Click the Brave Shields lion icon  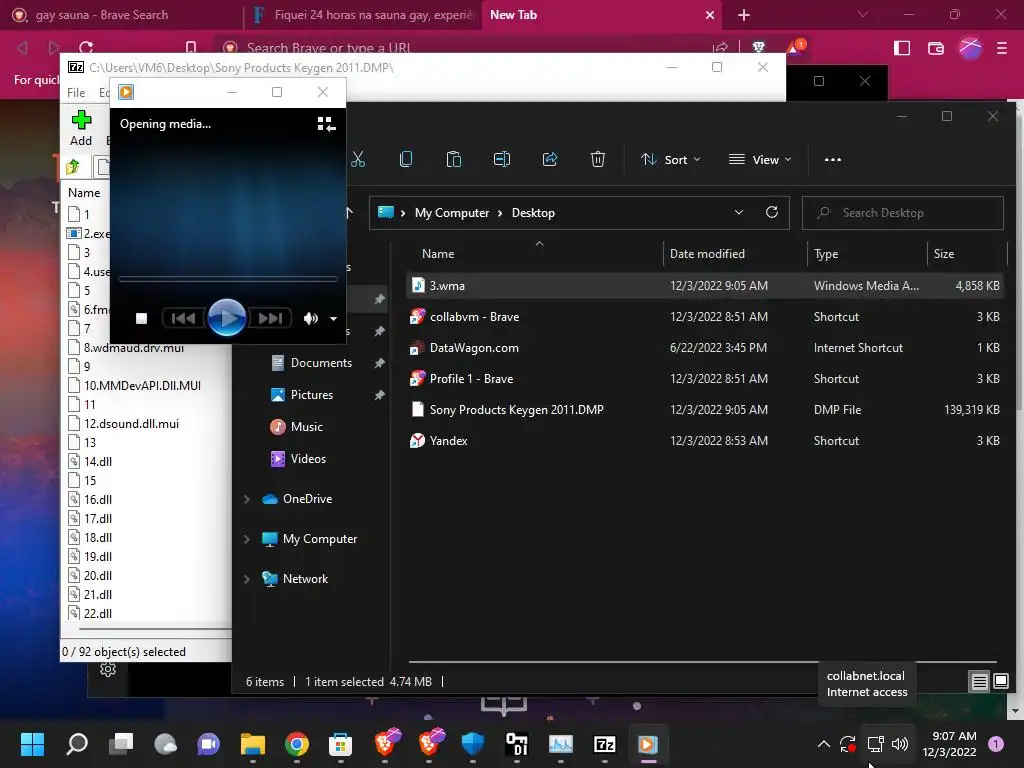(x=759, y=47)
